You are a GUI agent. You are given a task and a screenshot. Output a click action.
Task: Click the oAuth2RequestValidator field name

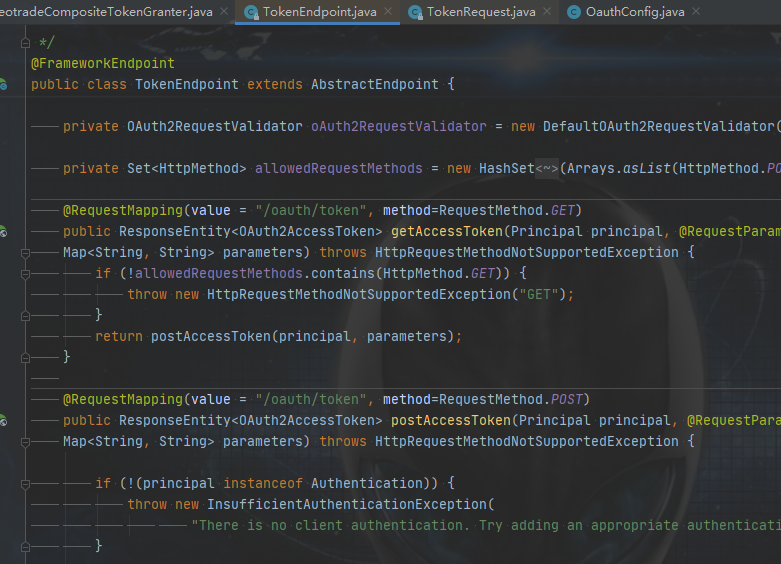point(398,126)
